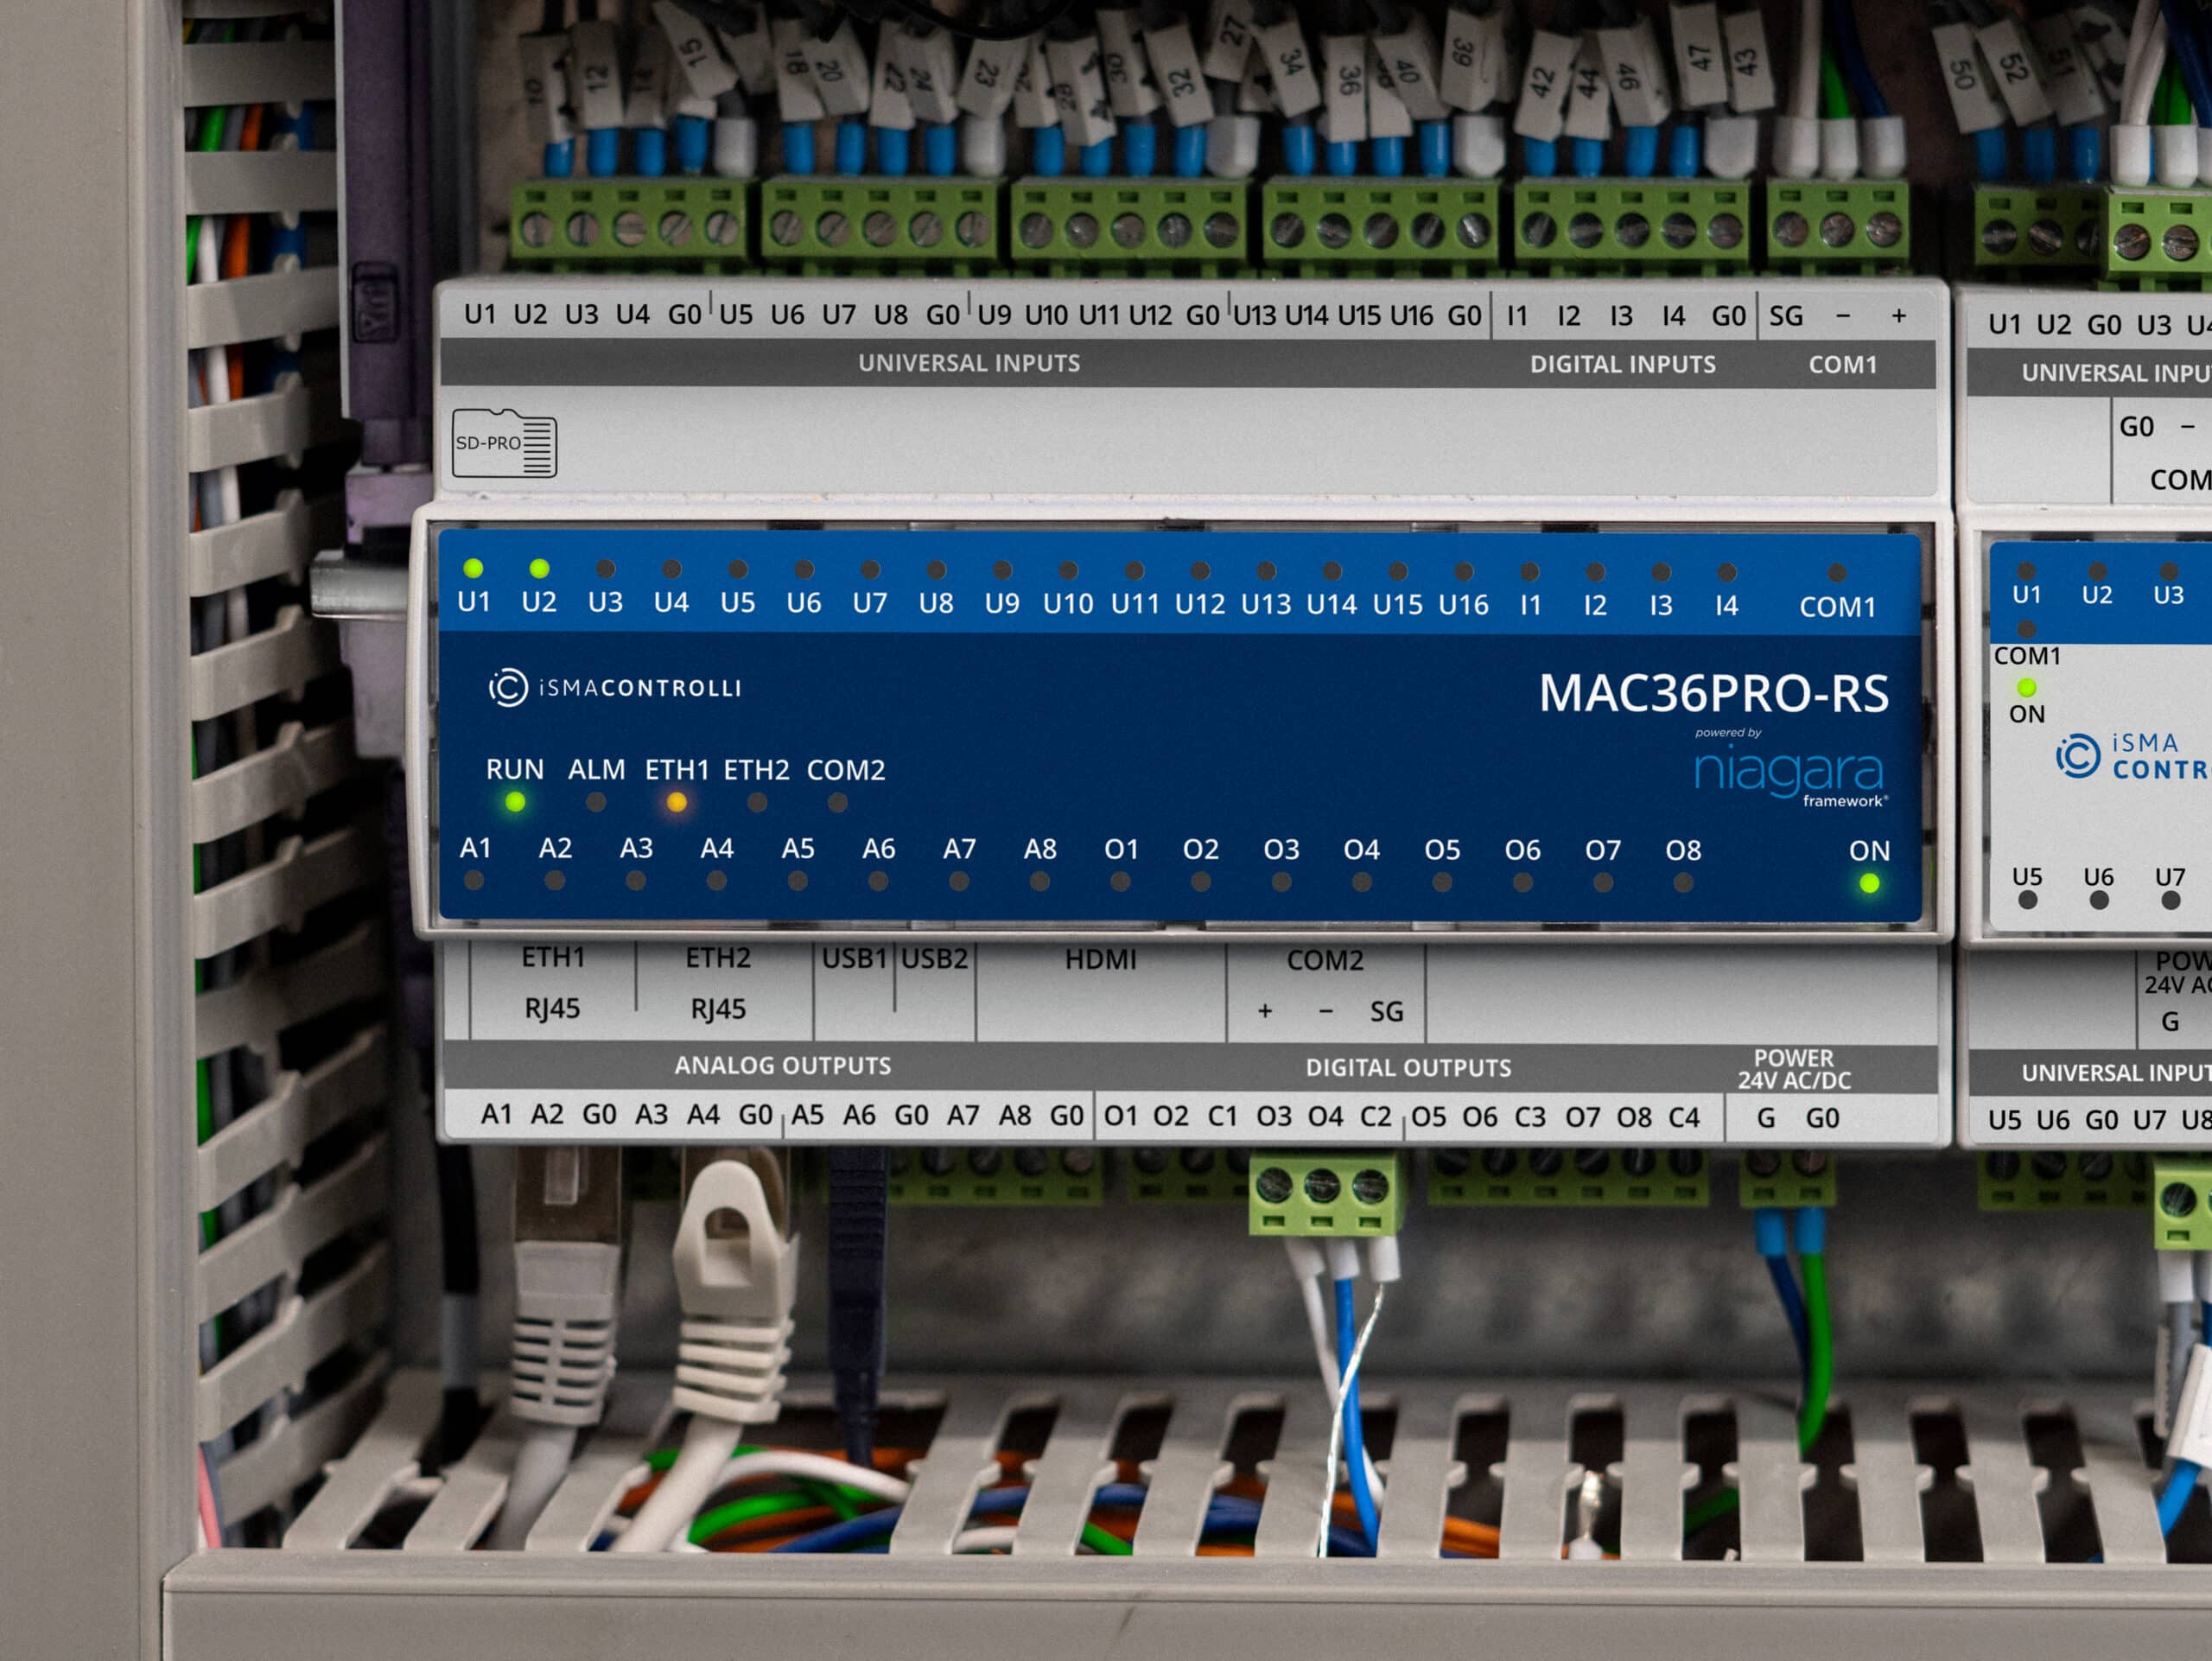Click the POWER 24V AC/DC label
Viewport: 2212px width, 1661px height.
(1794, 1069)
